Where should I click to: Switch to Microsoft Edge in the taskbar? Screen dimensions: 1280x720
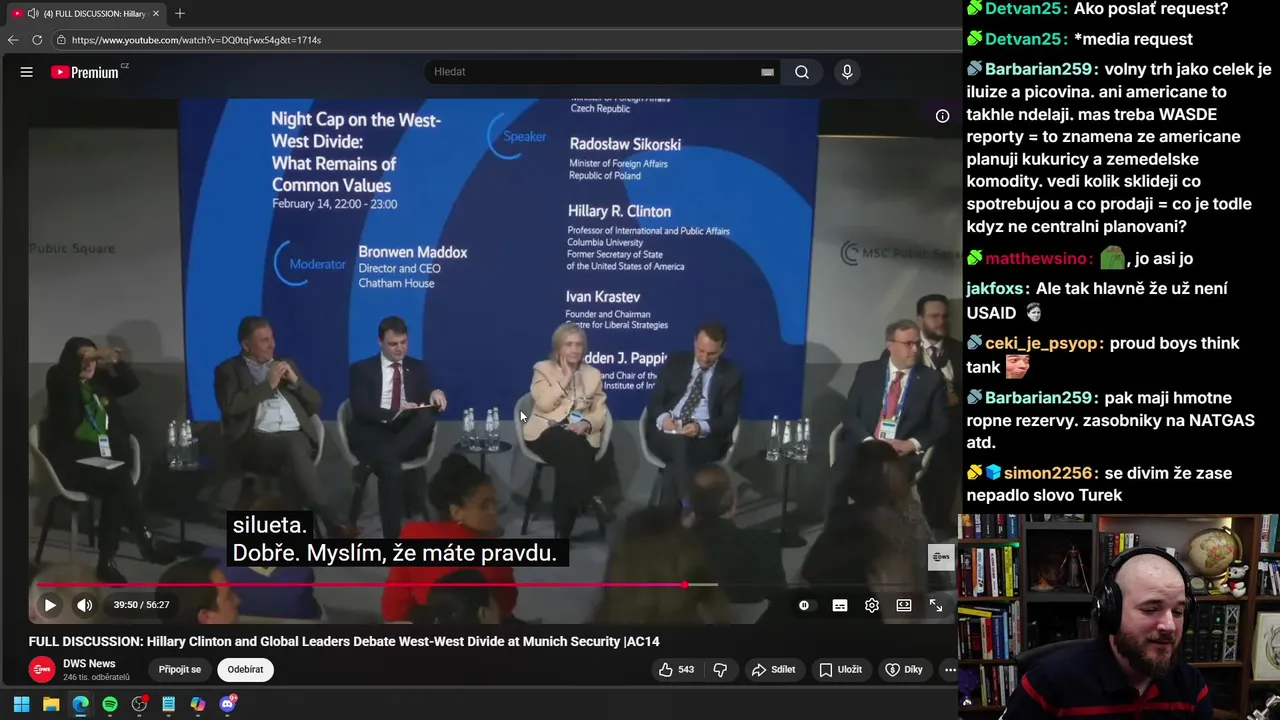(80, 704)
